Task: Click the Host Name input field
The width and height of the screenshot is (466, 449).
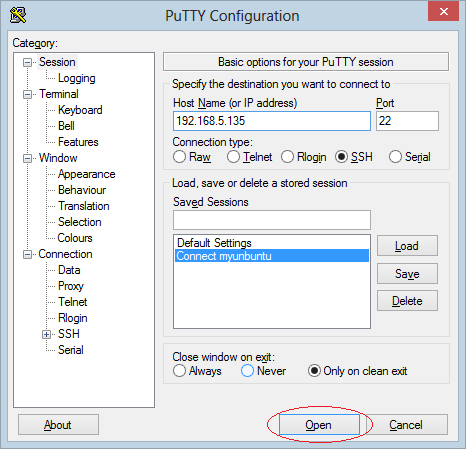Action: pos(272,121)
